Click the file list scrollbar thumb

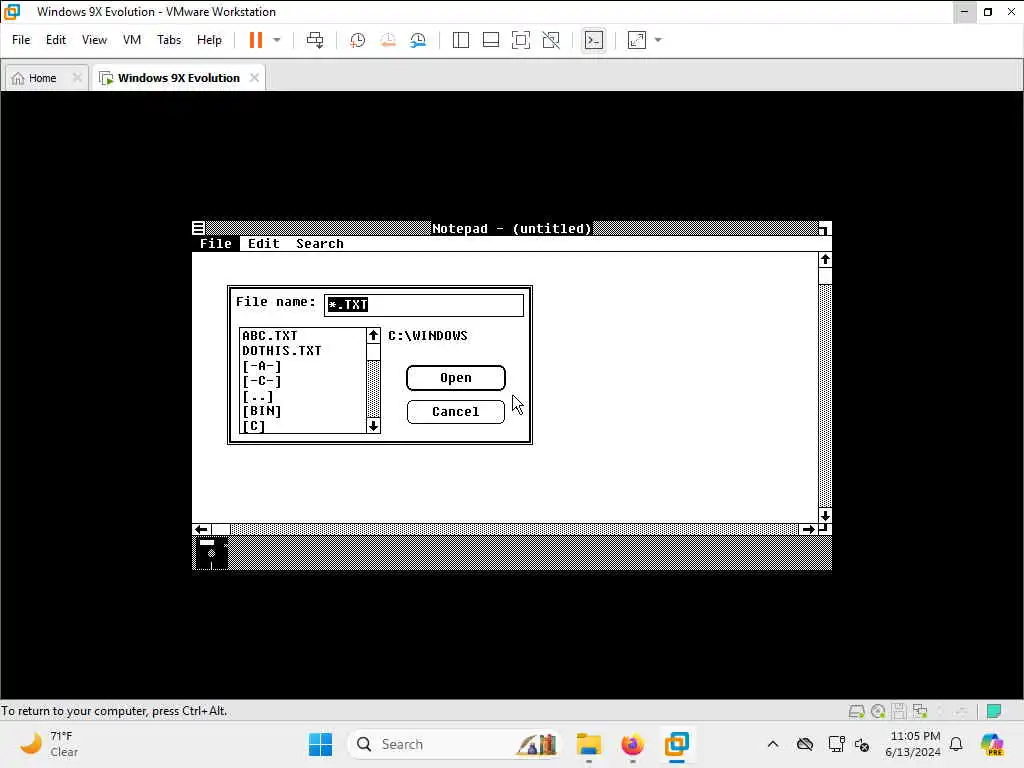pyautogui.click(x=373, y=352)
